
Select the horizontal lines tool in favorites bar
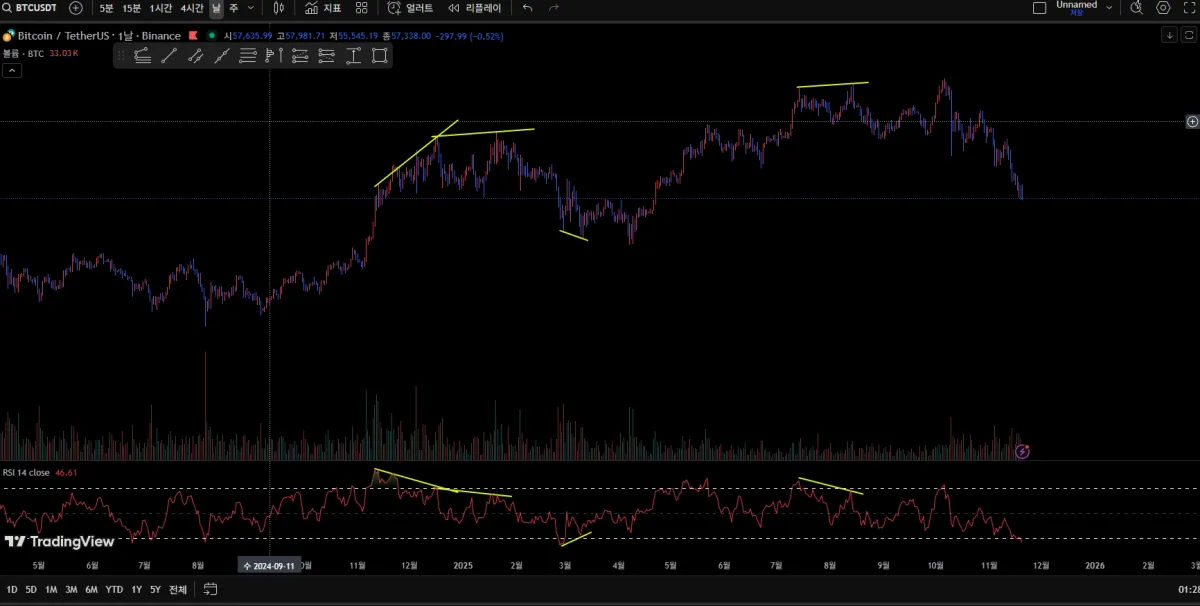[x=248, y=56]
